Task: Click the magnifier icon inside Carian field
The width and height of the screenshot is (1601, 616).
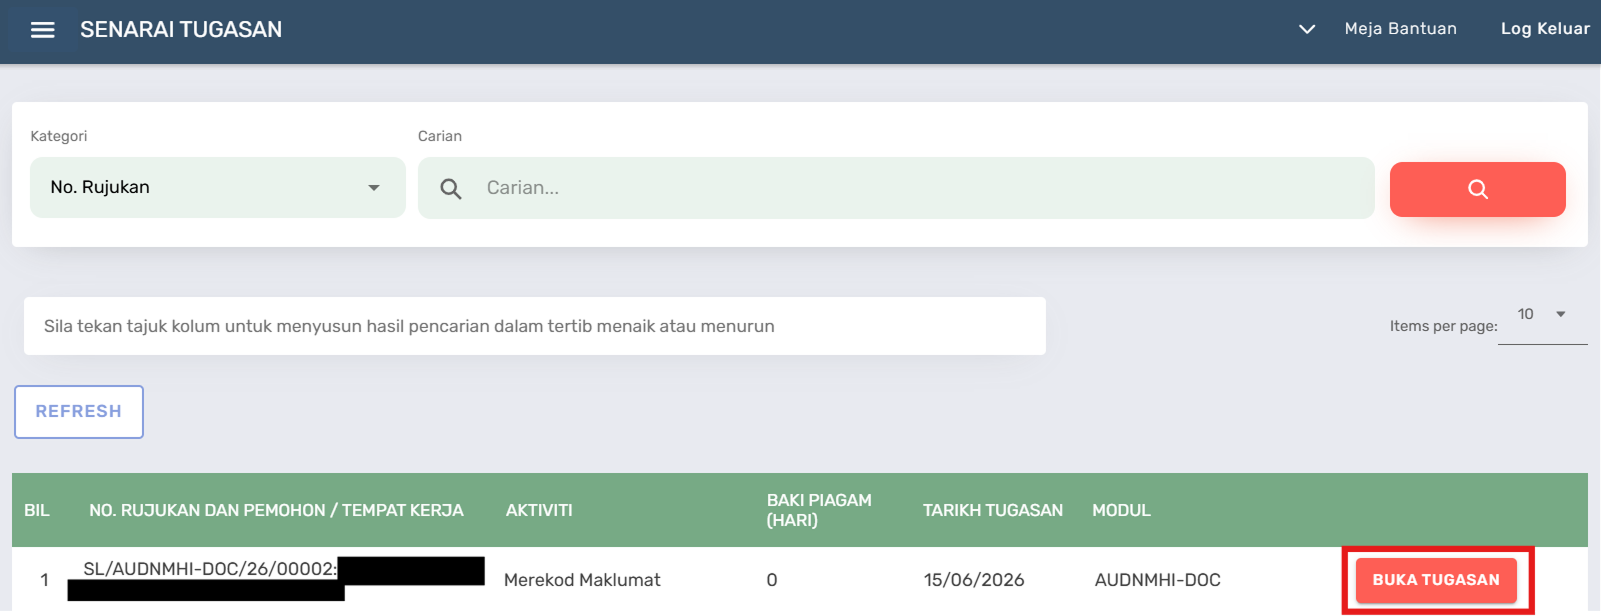Action: click(451, 188)
